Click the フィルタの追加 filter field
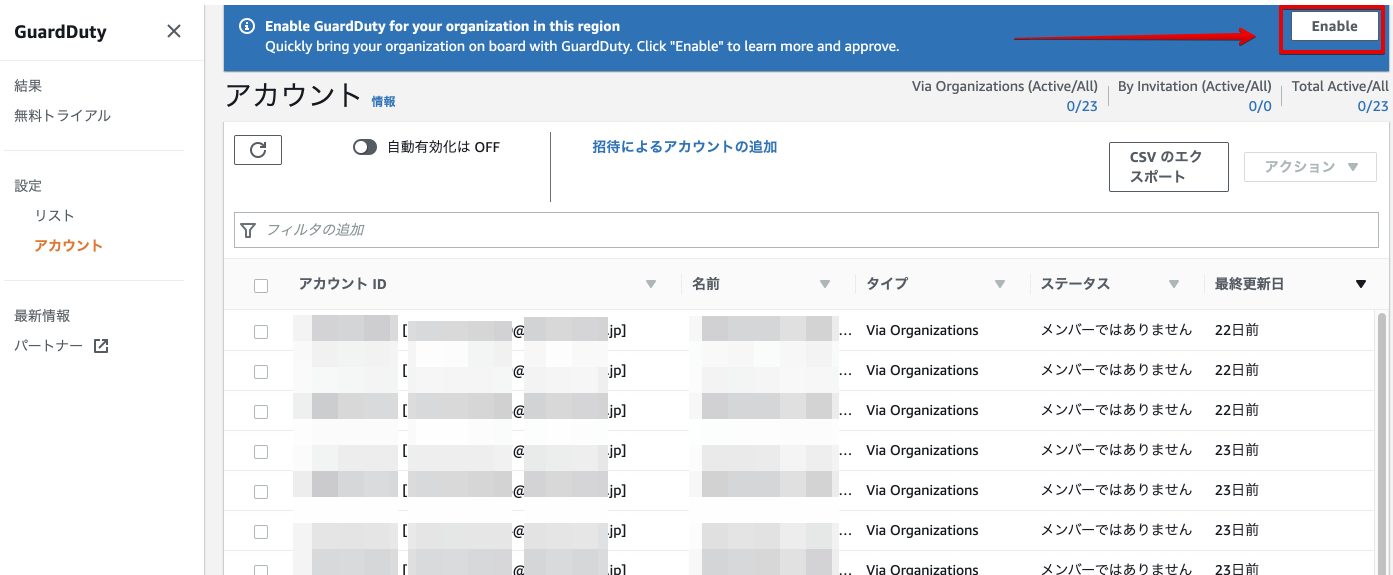Image resolution: width=1393 pixels, height=575 pixels. click(806, 230)
